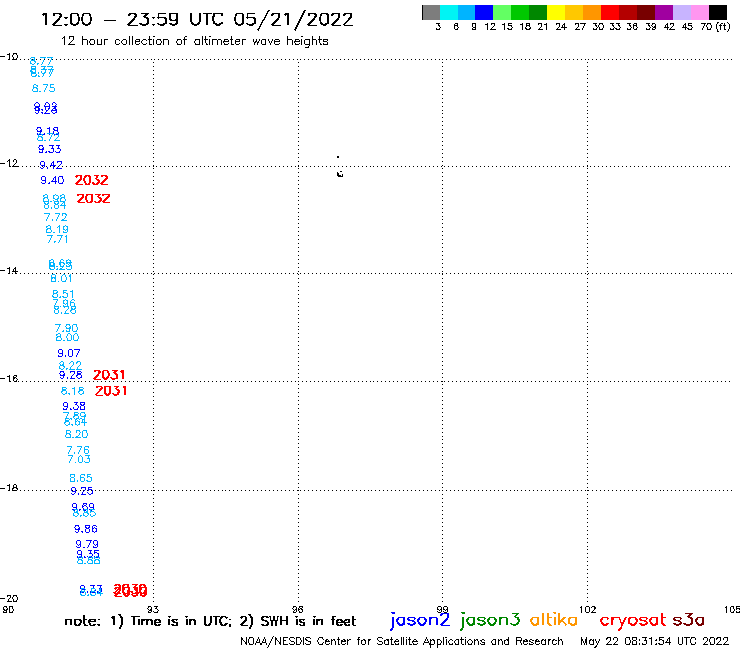740x650 pixels.
Task: Click the wave height value 9.42
Action: (51, 165)
